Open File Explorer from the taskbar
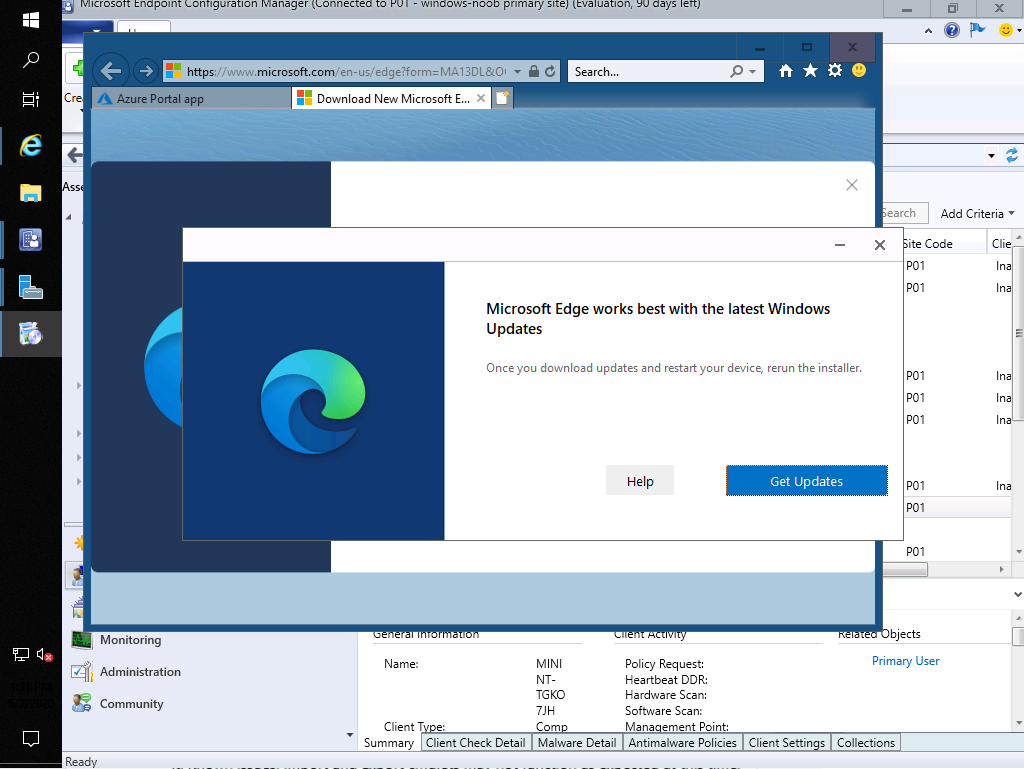The image size is (1024, 769). point(31,193)
